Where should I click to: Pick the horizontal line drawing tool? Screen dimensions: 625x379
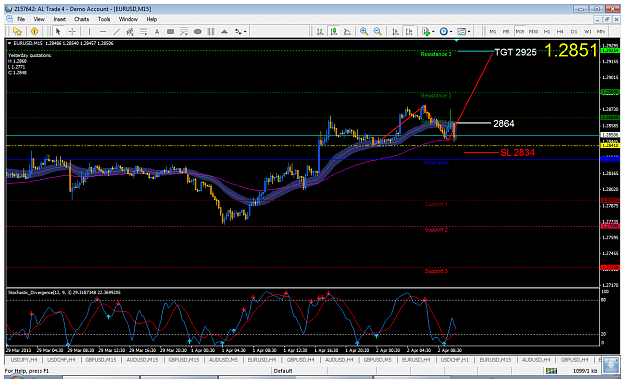tap(103, 31)
